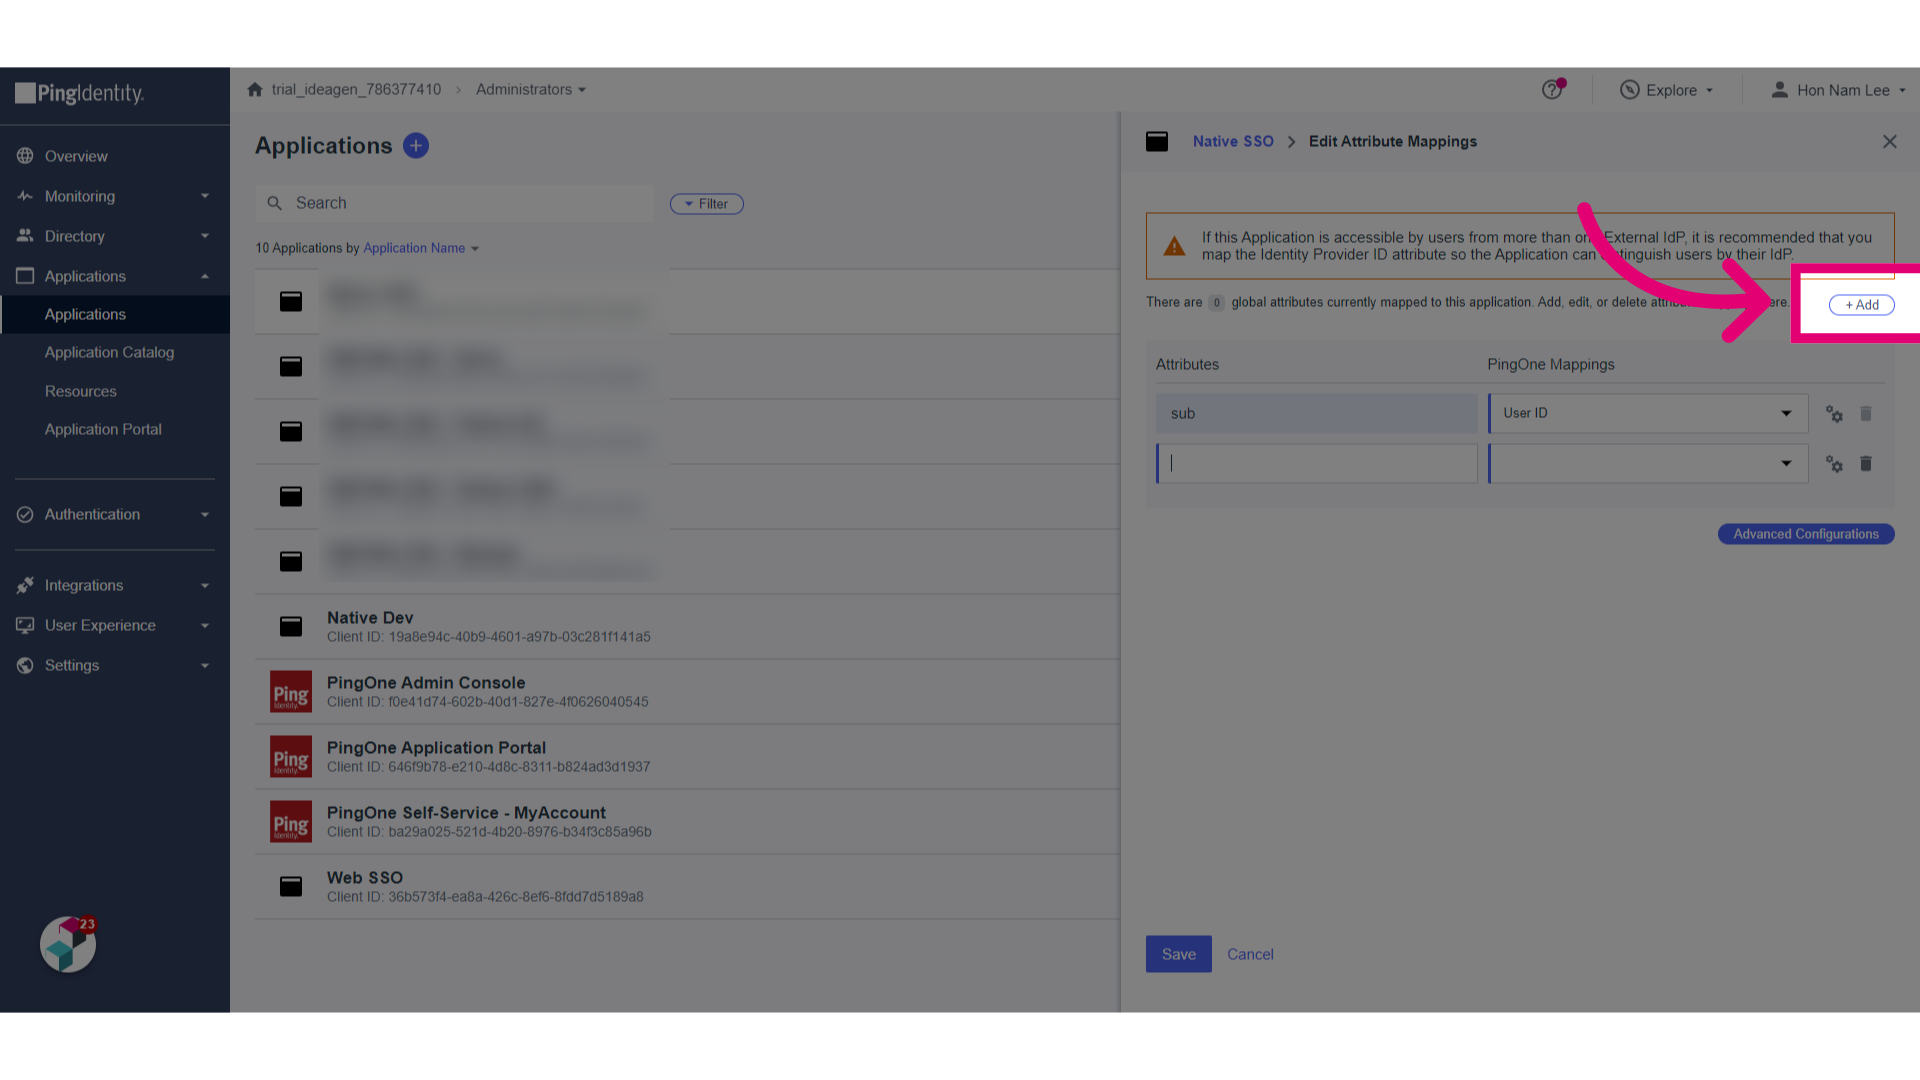Open the PingOne Admin Console row
Screen dimensions: 1920x1080
pos(687,692)
